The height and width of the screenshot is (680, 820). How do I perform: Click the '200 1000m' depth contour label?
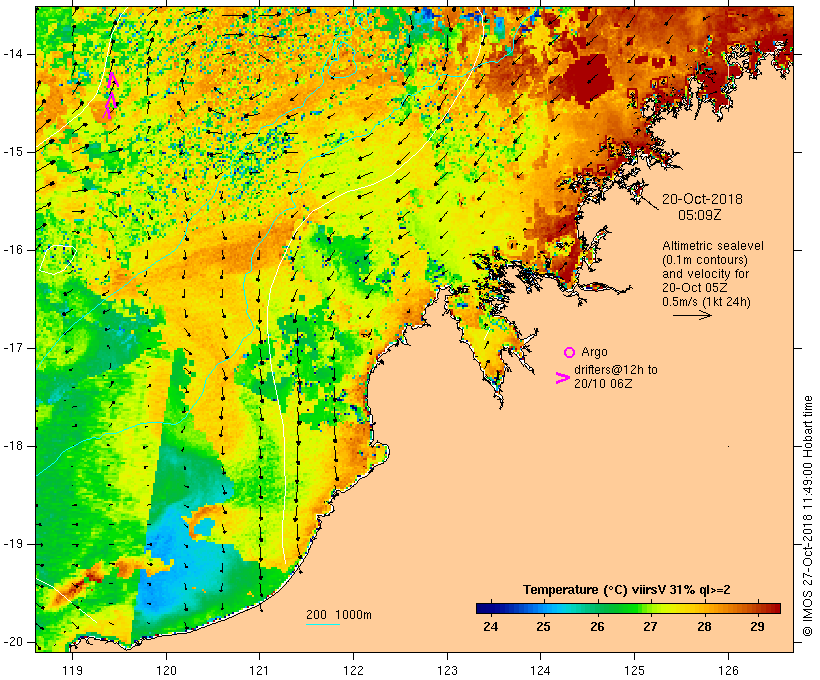point(338,615)
